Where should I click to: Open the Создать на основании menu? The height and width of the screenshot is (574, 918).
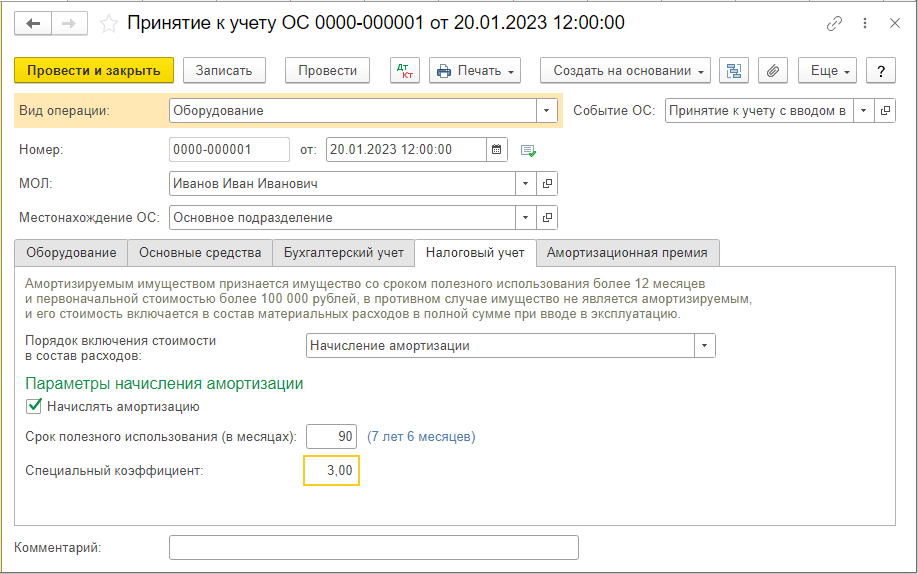625,70
